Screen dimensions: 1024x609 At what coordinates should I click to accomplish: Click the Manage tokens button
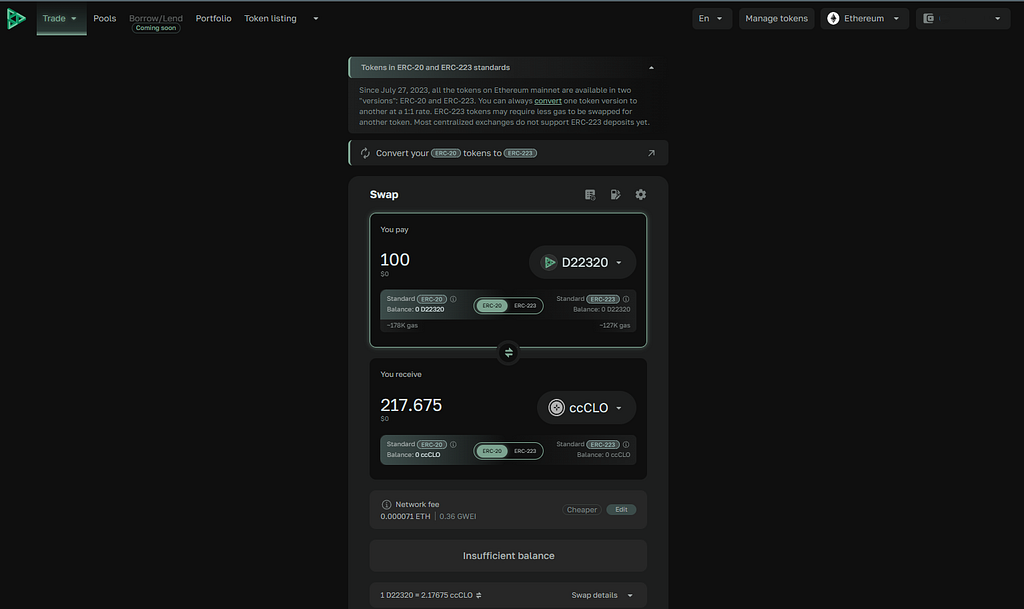[776, 18]
